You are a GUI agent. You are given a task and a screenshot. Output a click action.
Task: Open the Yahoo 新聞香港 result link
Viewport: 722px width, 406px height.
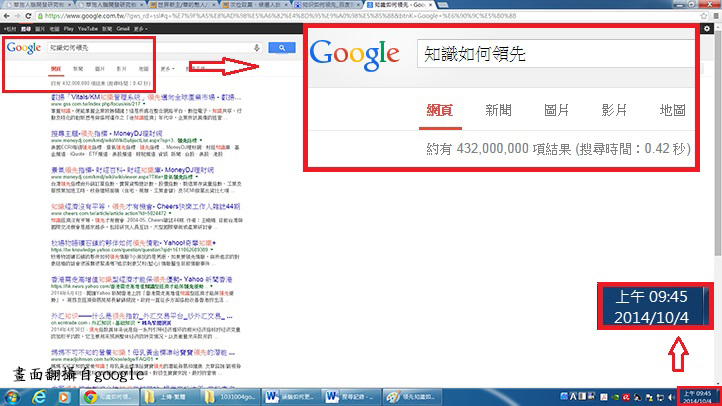[141, 279]
